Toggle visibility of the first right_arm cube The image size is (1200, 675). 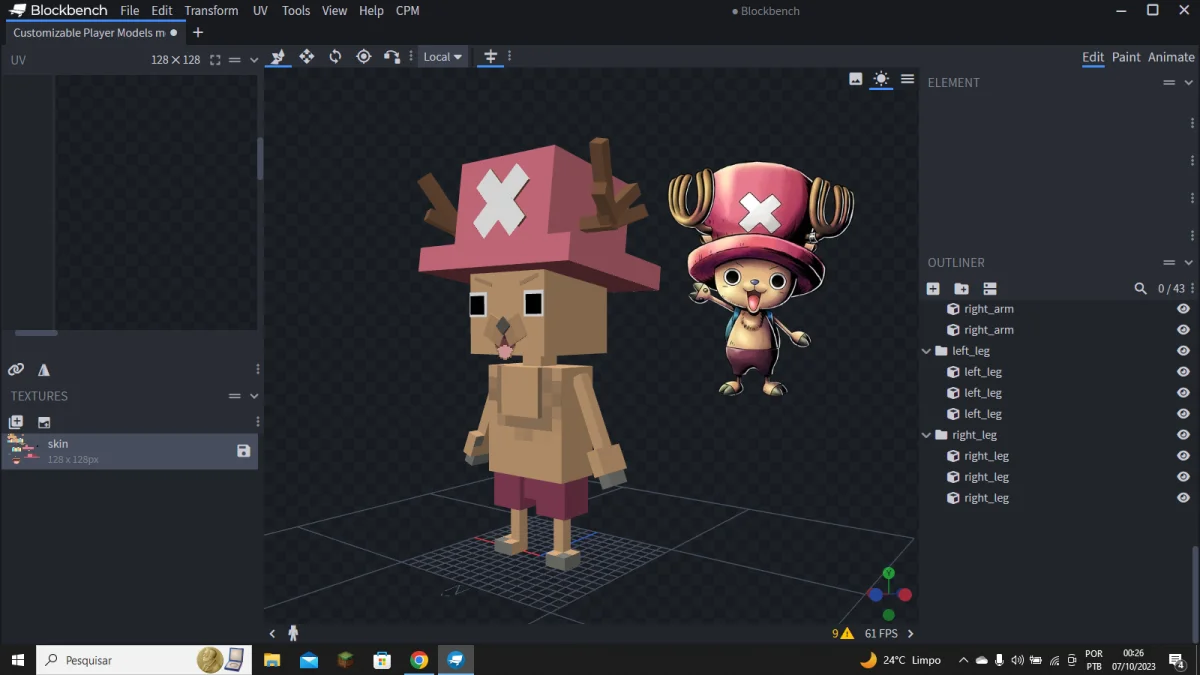[x=1183, y=309]
